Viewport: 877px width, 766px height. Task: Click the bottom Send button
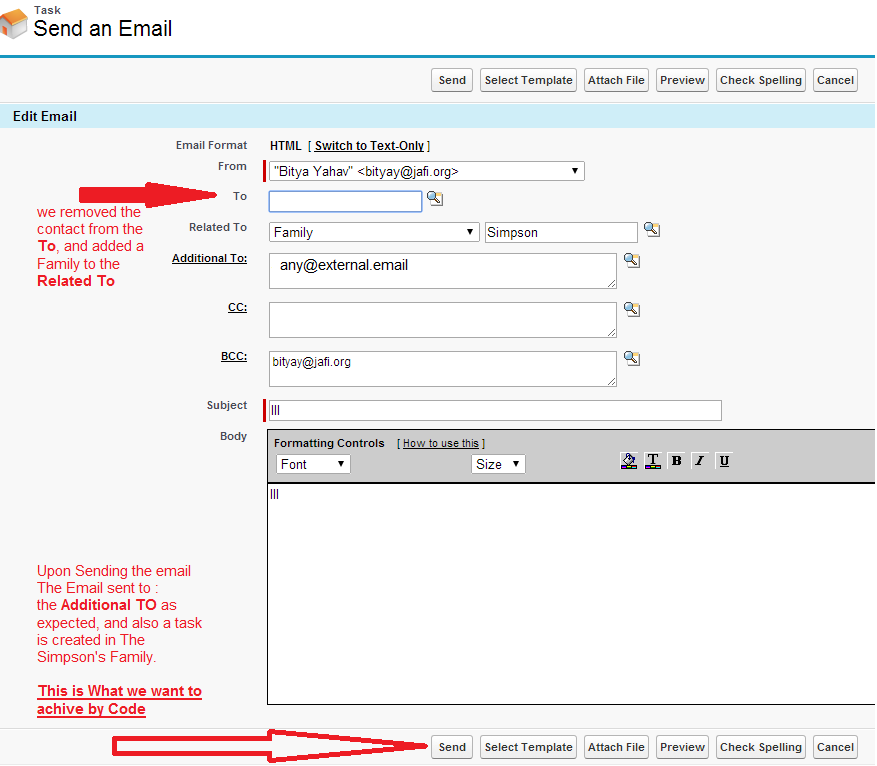click(x=452, y=747)
